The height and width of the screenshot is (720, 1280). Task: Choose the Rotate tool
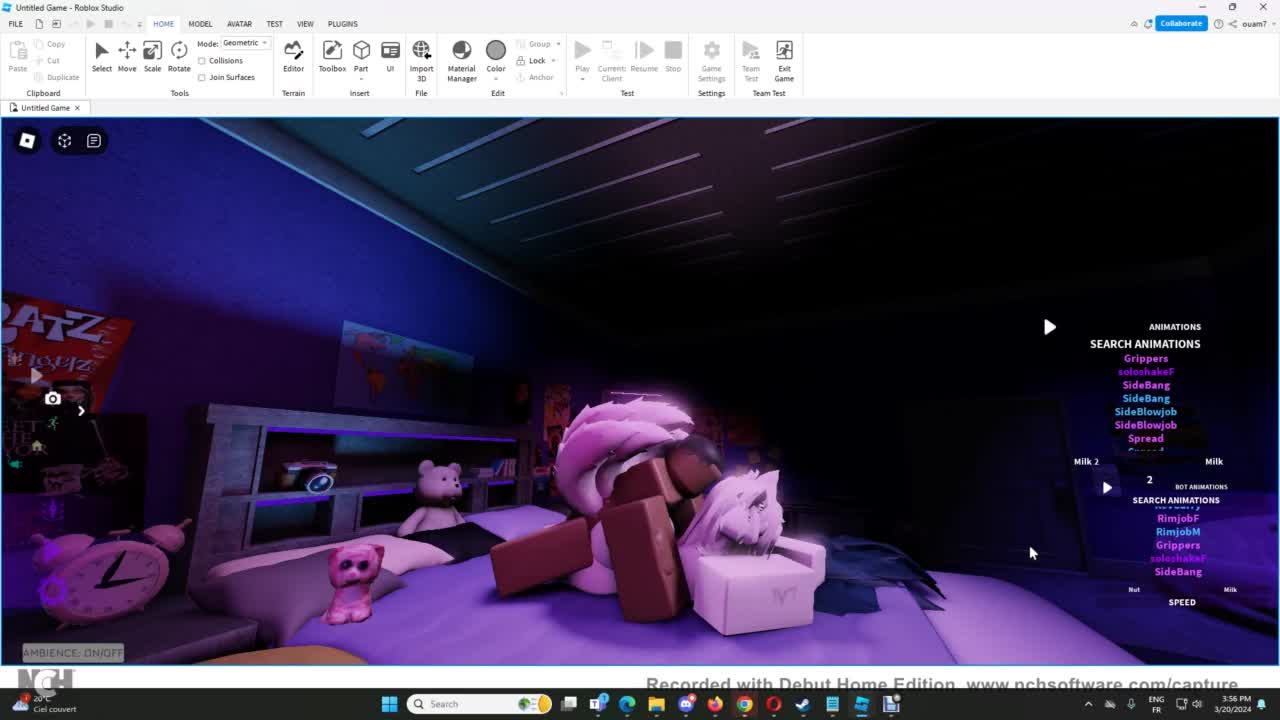(179, 56)
